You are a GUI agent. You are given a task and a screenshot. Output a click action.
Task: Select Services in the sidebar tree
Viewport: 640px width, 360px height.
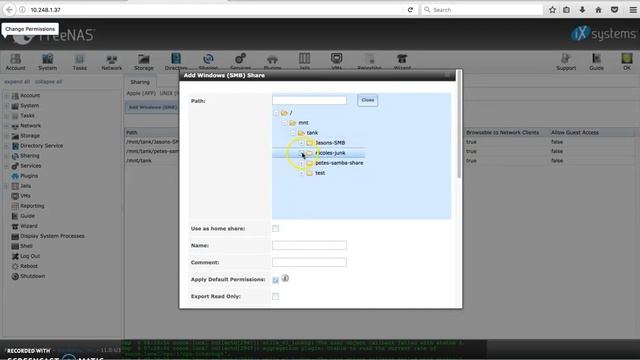(31, 166)
